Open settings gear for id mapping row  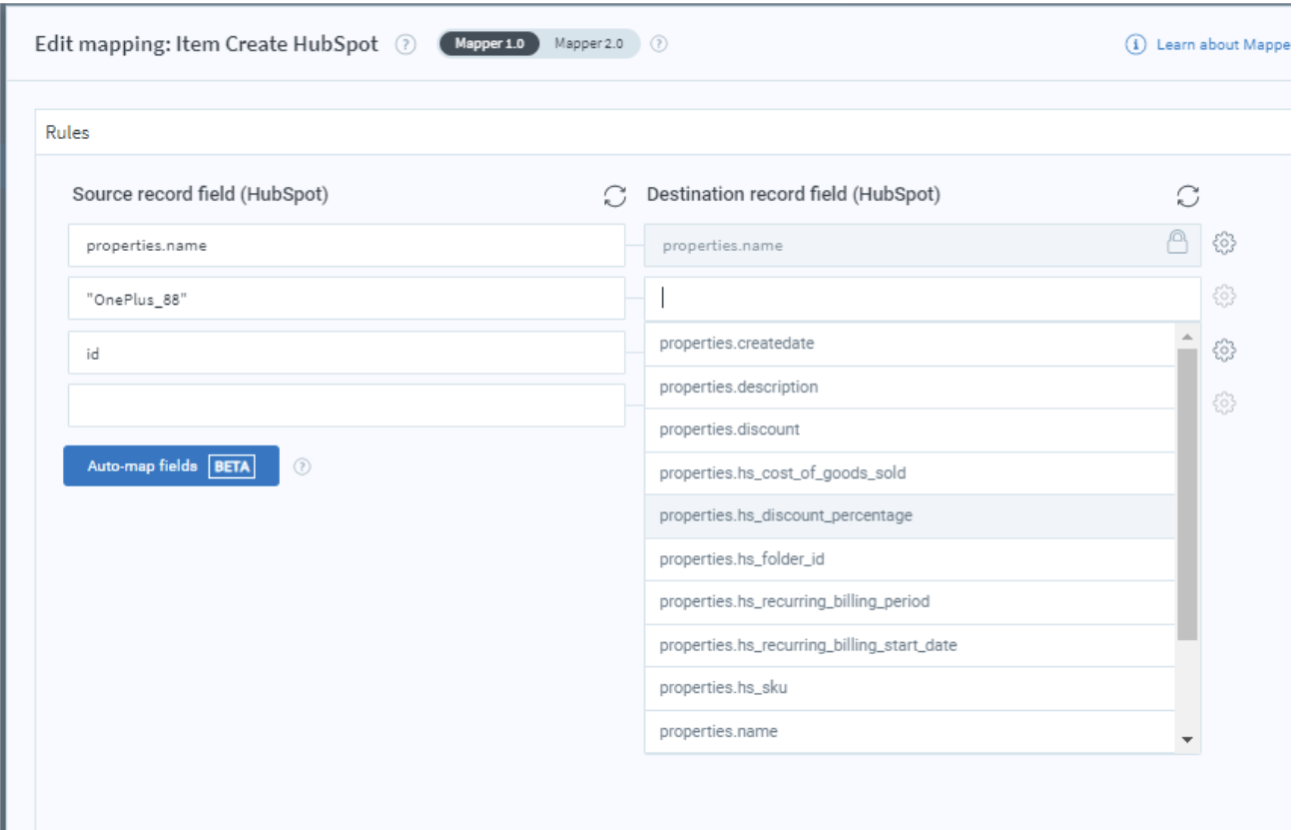click(x=1225, y=350)
